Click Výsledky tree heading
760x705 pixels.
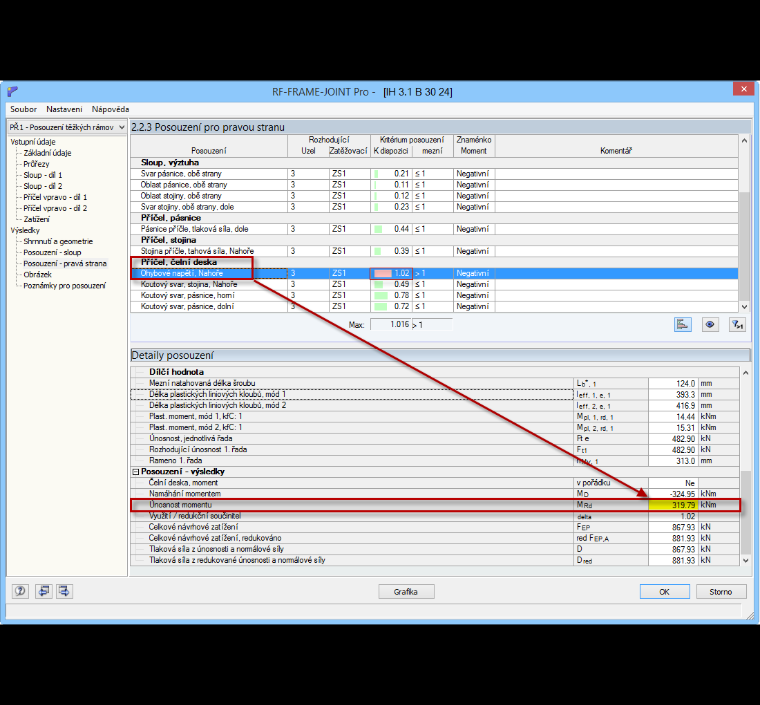25,231
